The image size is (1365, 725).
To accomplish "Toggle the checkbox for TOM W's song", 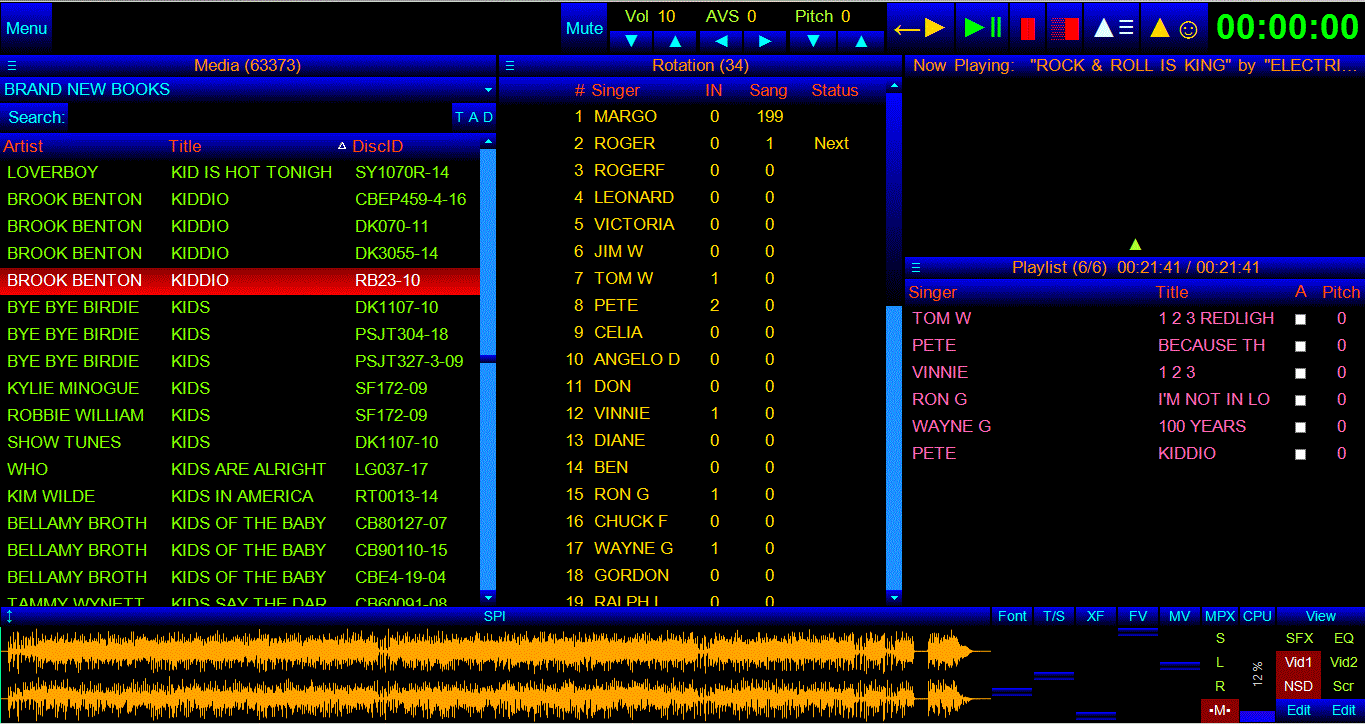I will tap(1300, 319).
